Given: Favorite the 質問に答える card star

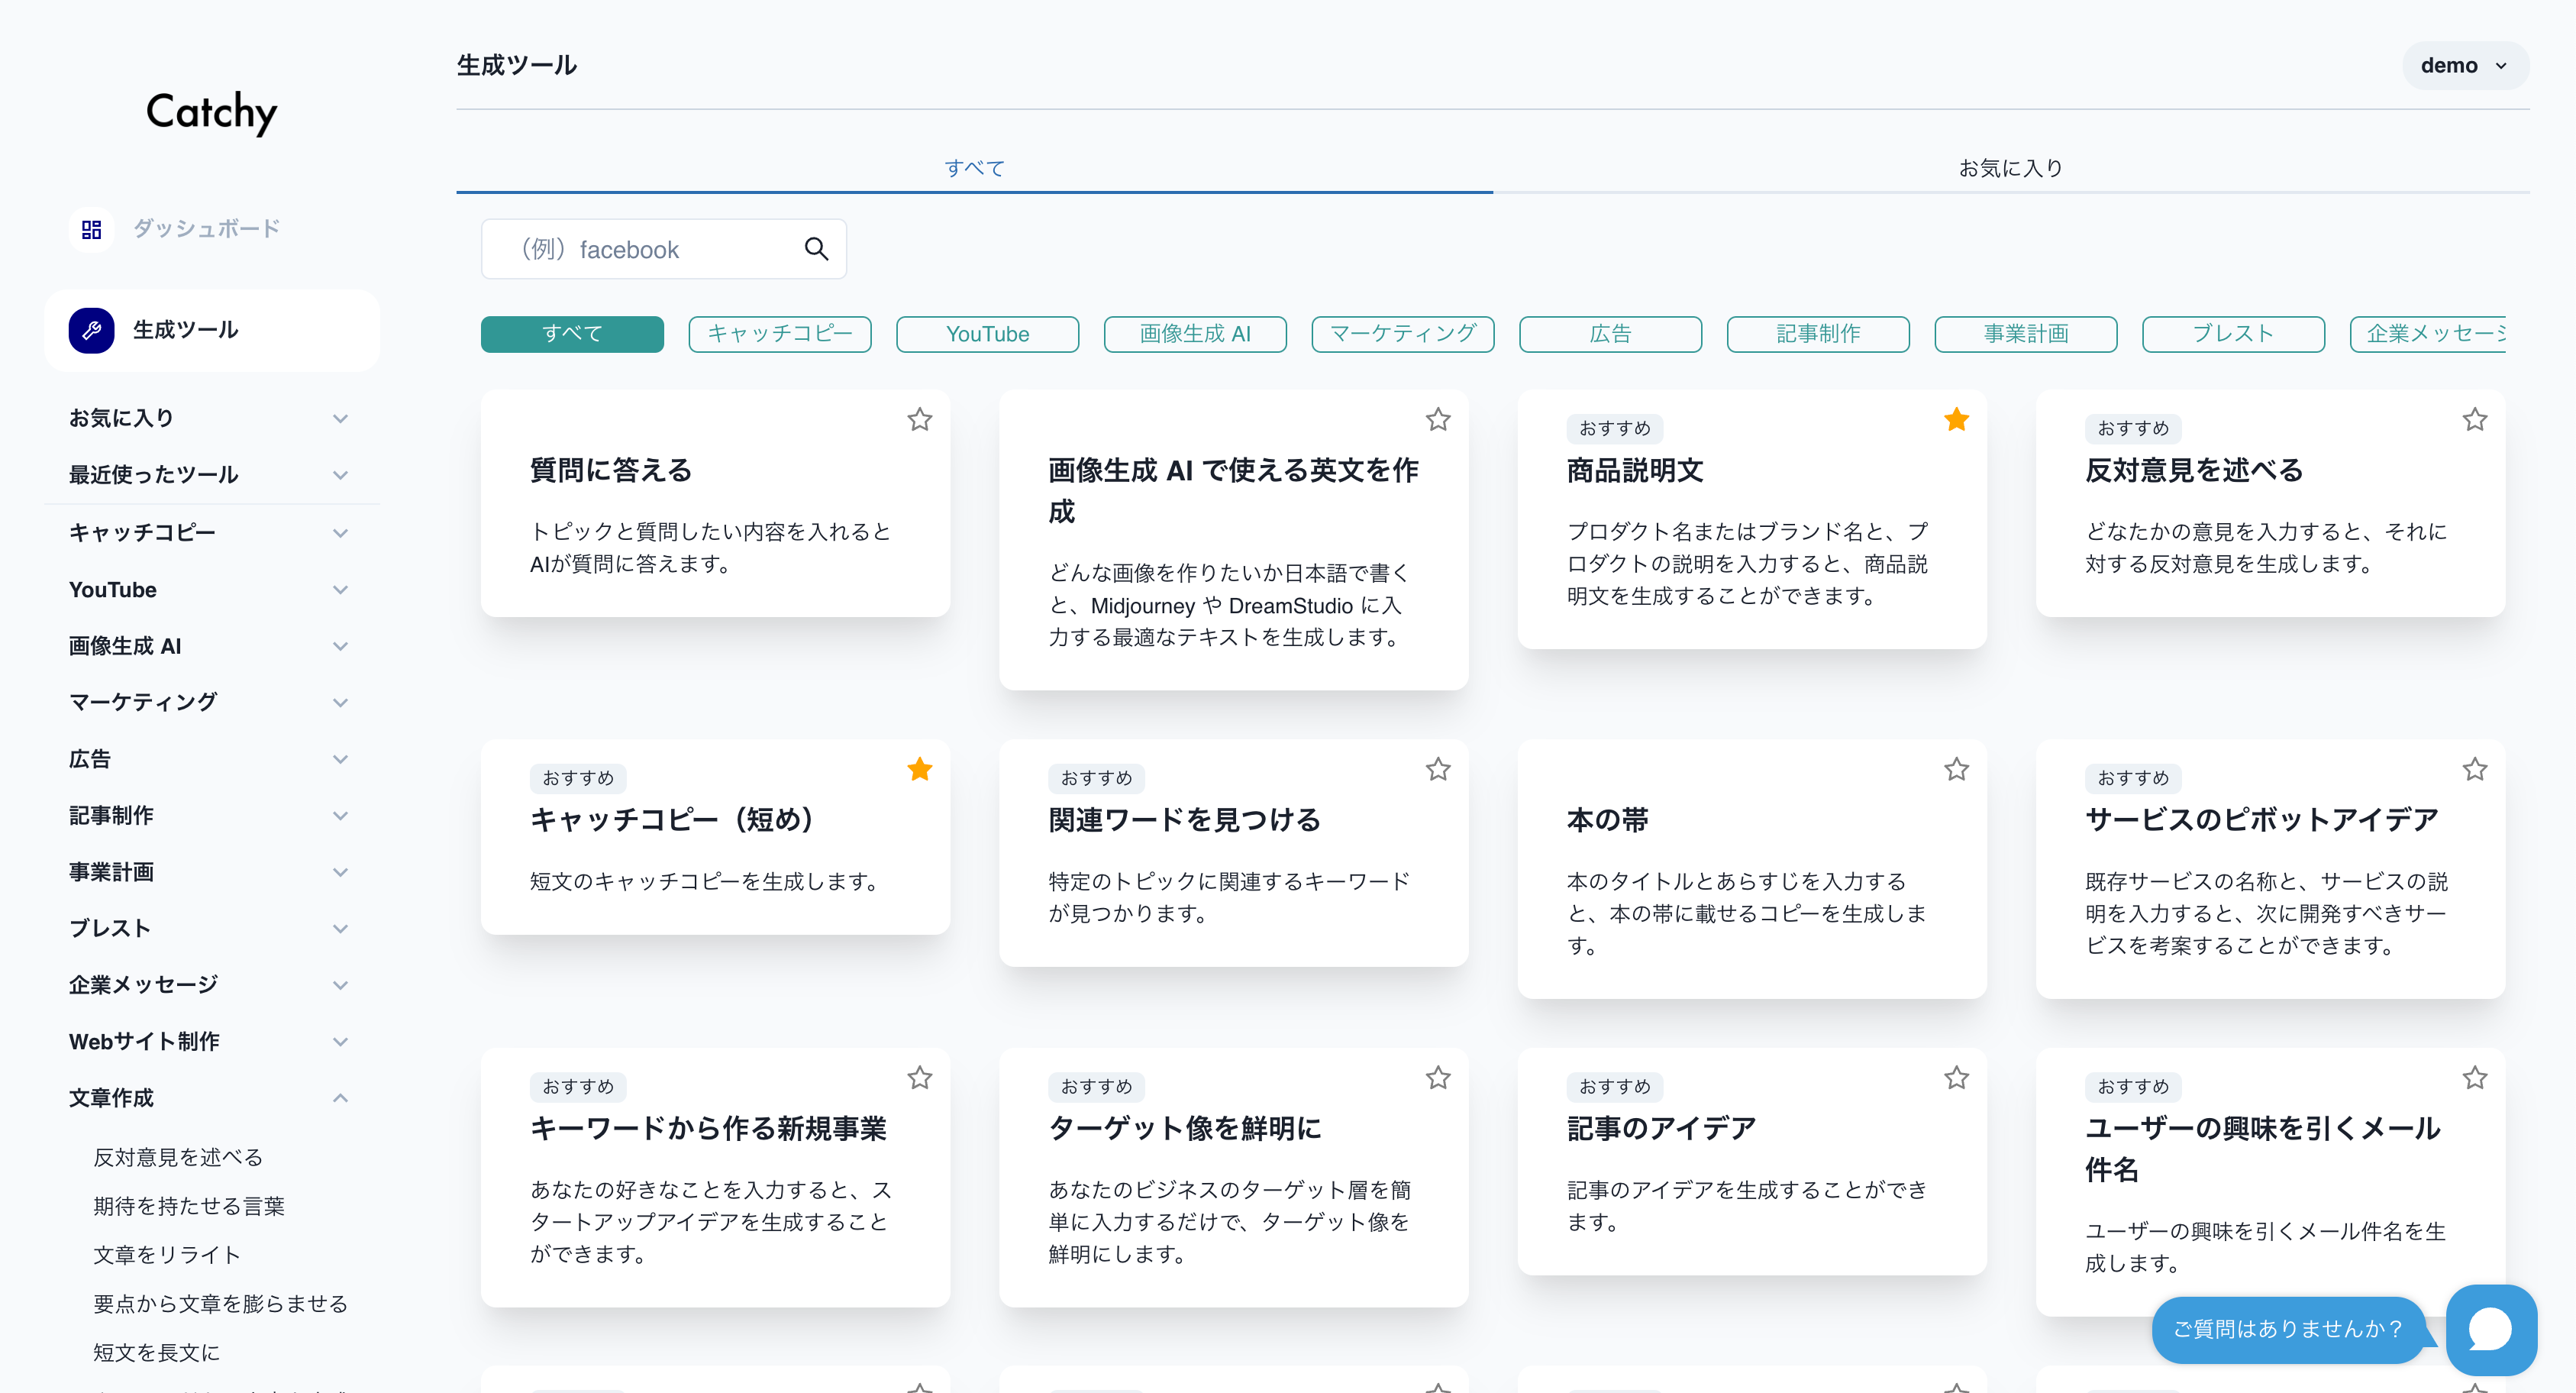Looking at the screenshot, I should click(x=919, y=420).
